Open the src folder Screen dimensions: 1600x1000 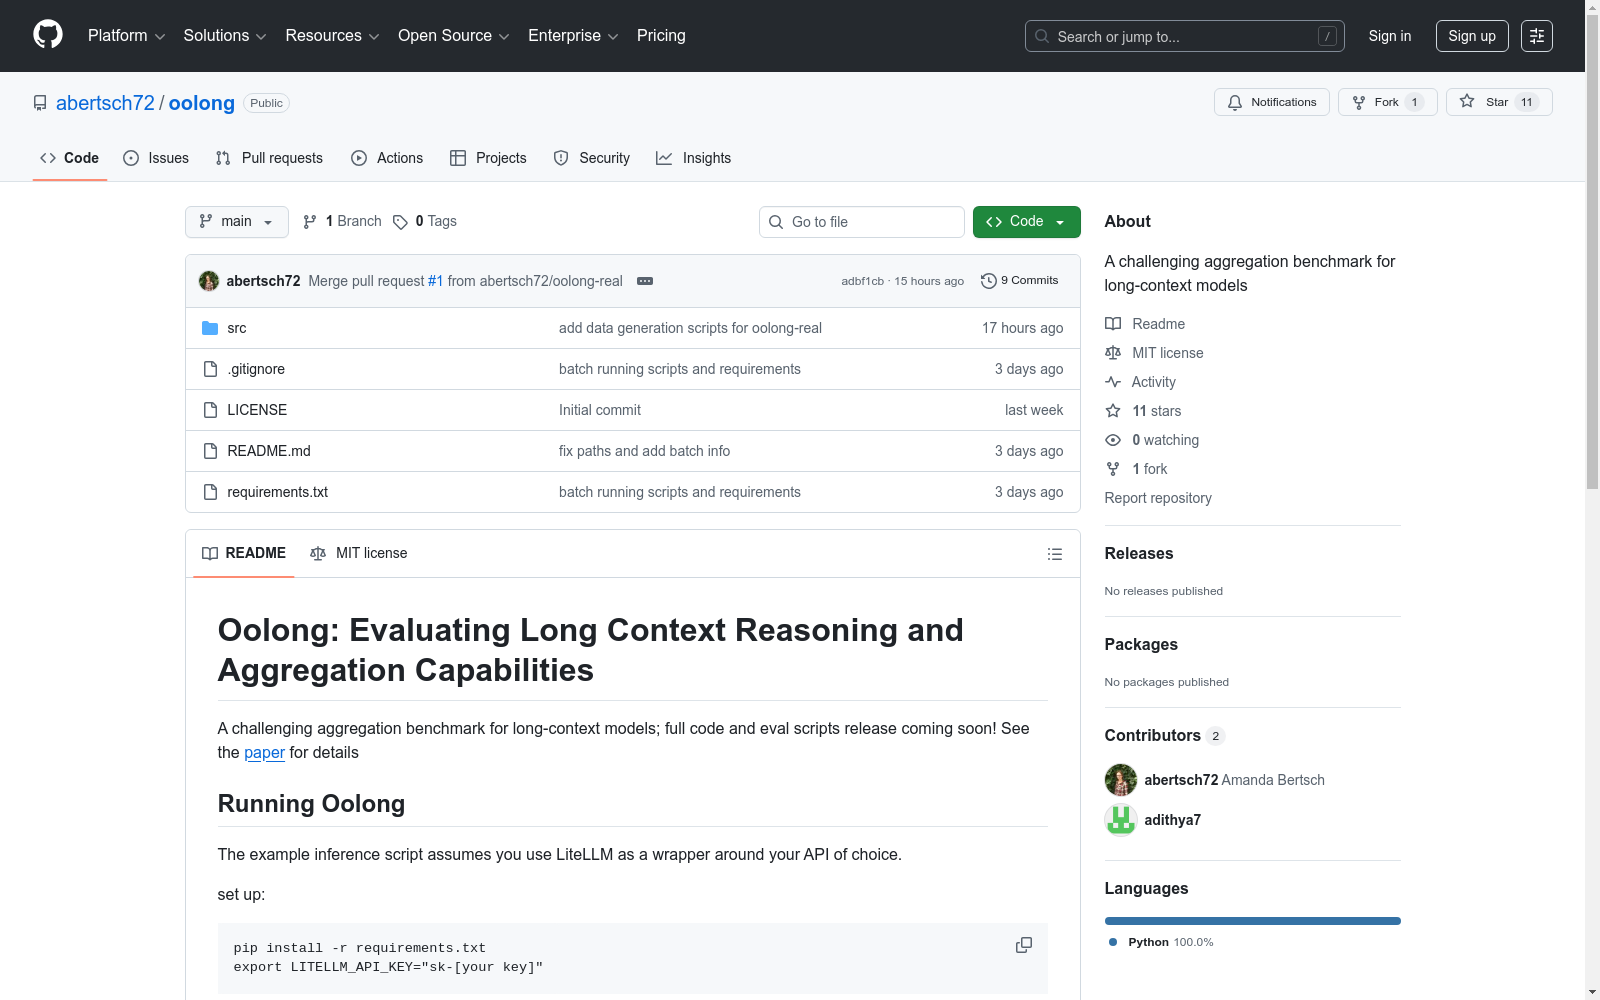pyautogui.click(x=237, y=328)
